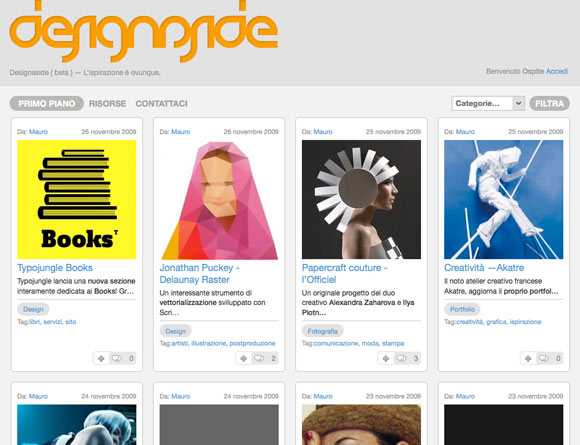Click the plus icon on Creatività Akatre card

pyautogui.click(x=528, y=358)
